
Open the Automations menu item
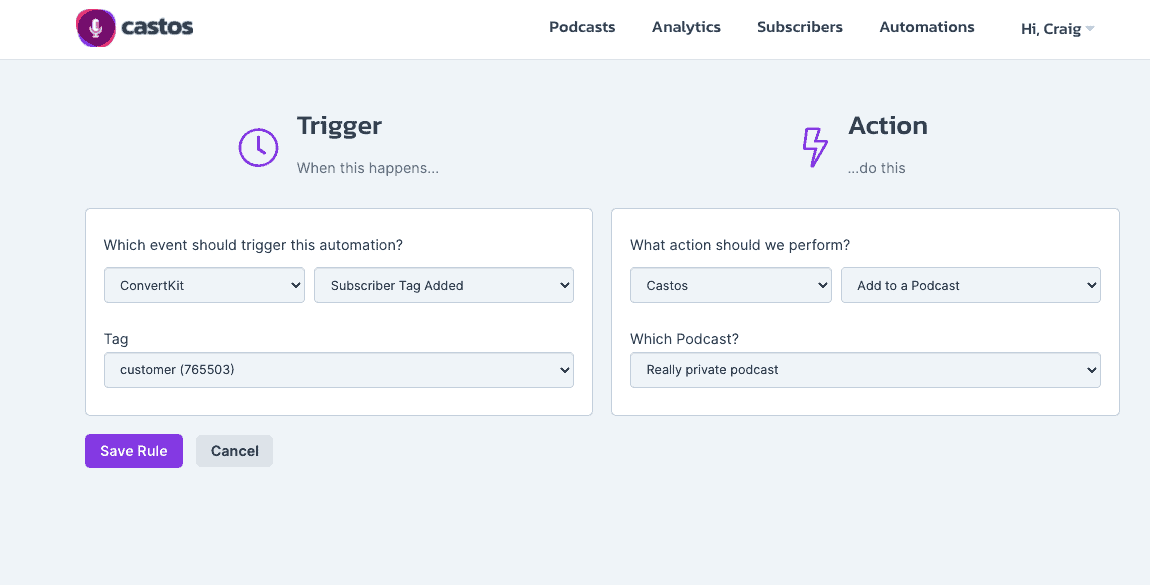click(927, 27)
